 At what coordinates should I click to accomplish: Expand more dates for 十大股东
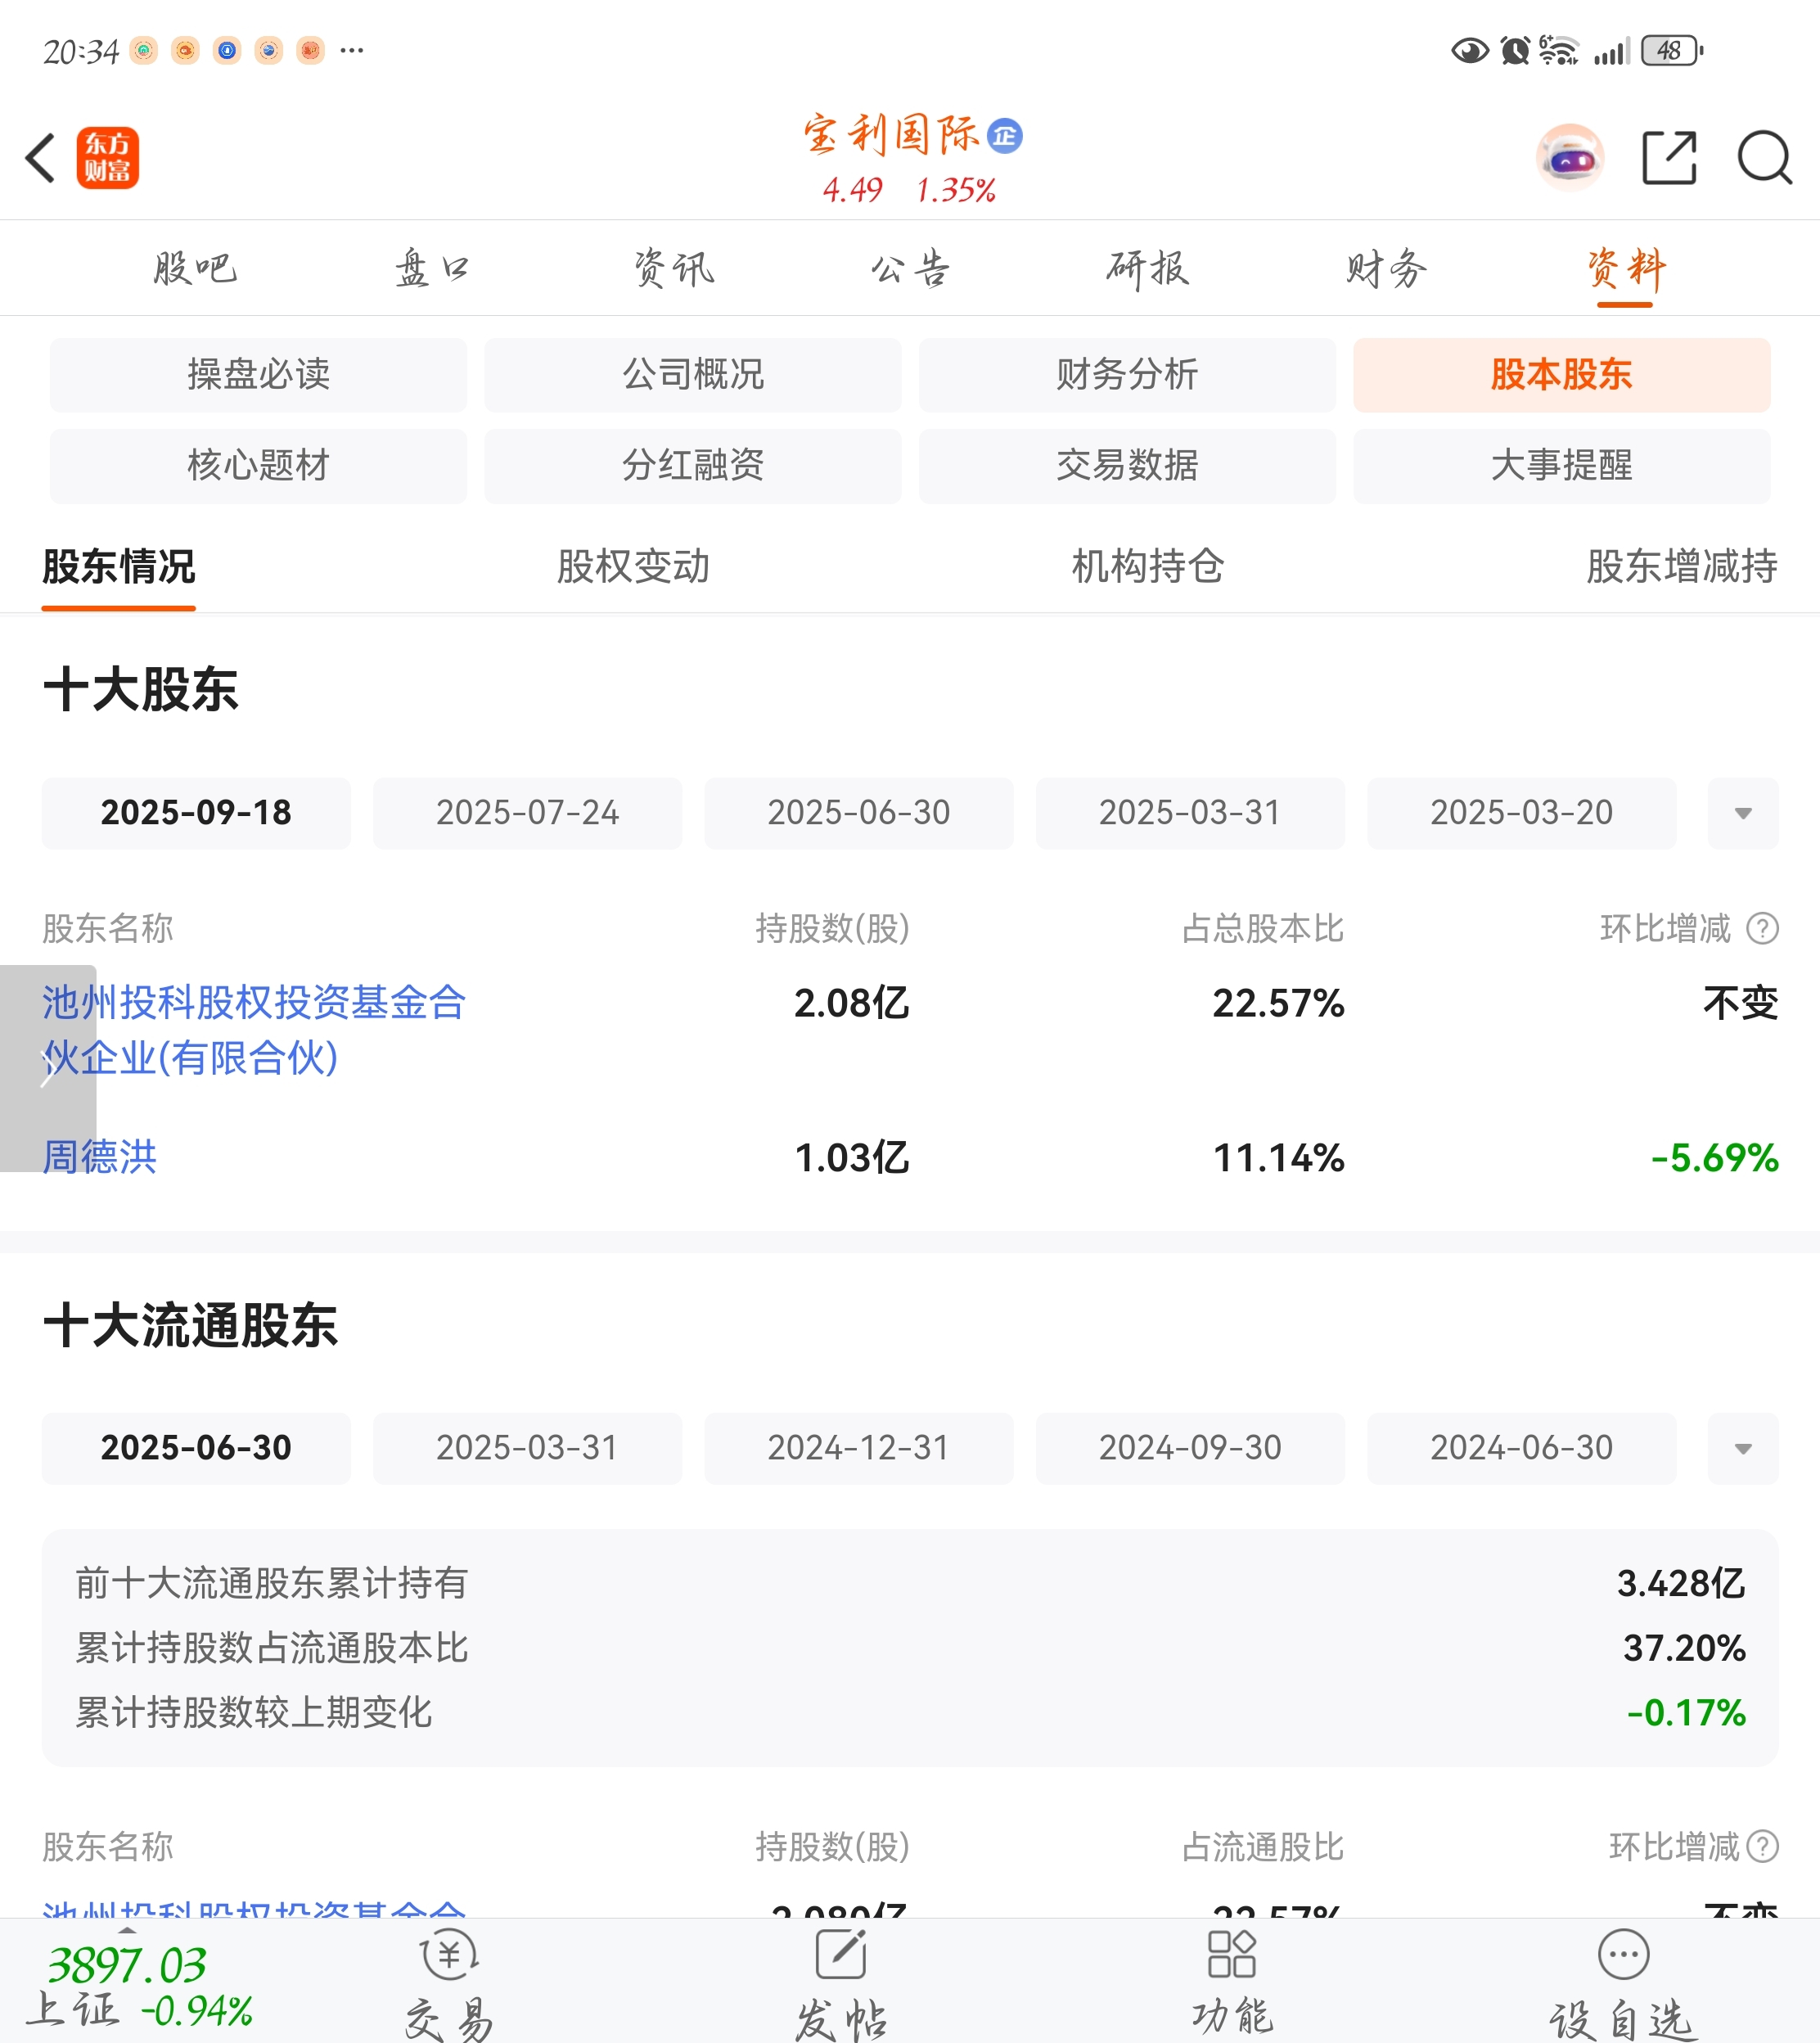[1742, 813]
